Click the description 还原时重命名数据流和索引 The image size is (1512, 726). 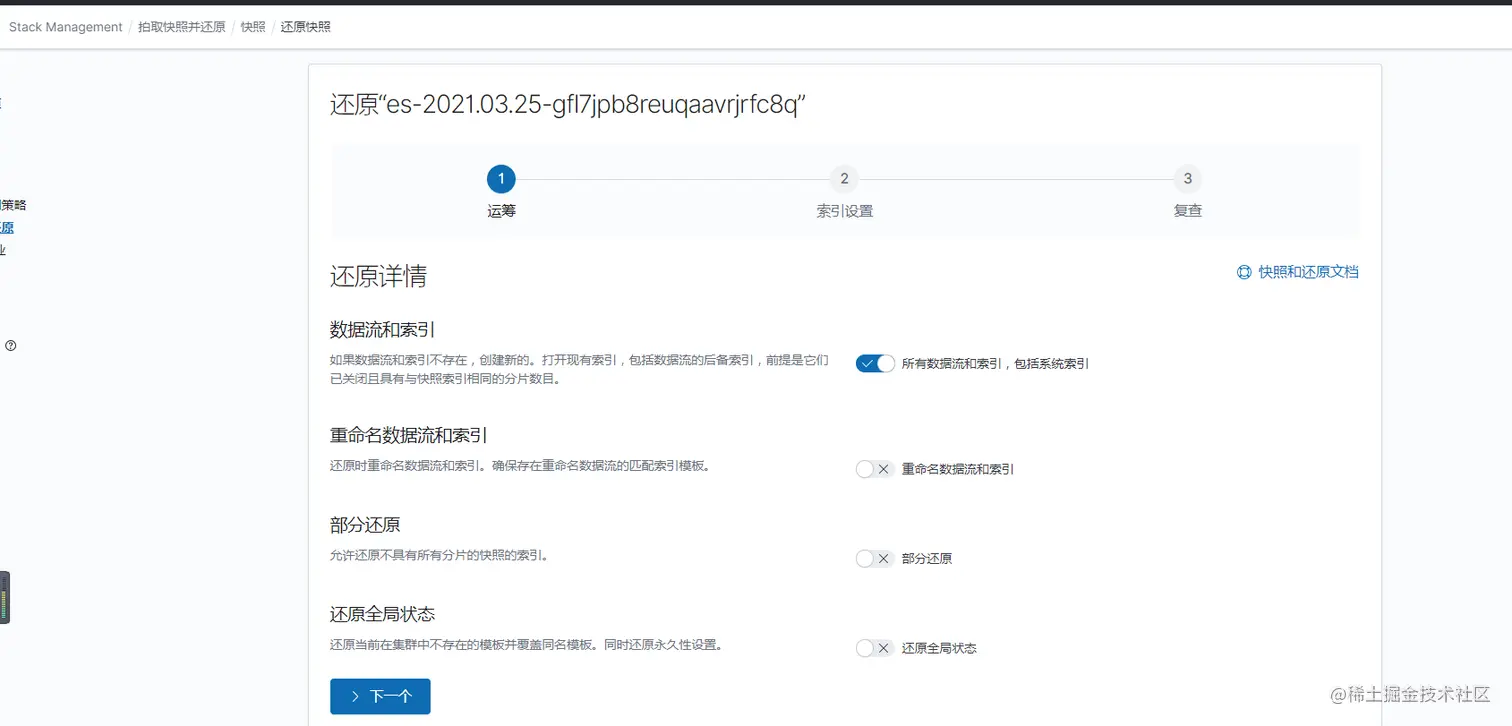(x=520, y=466)
